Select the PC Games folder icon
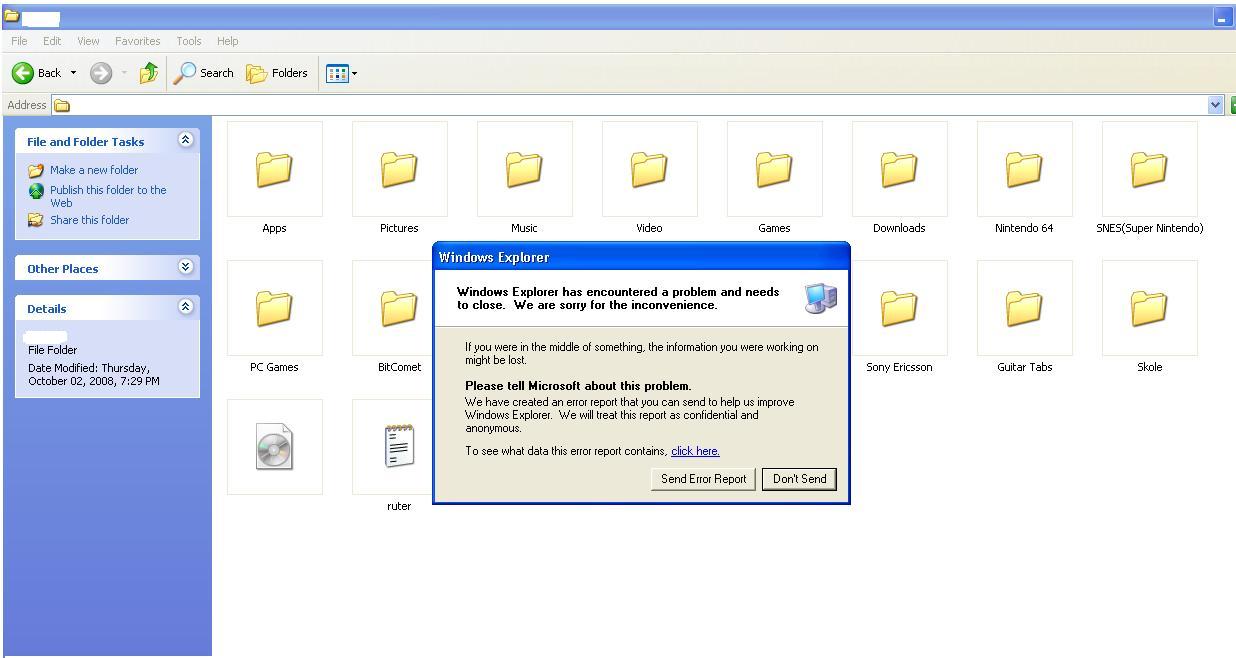Viewport: 1236px width, 658px height. [275, 308]
